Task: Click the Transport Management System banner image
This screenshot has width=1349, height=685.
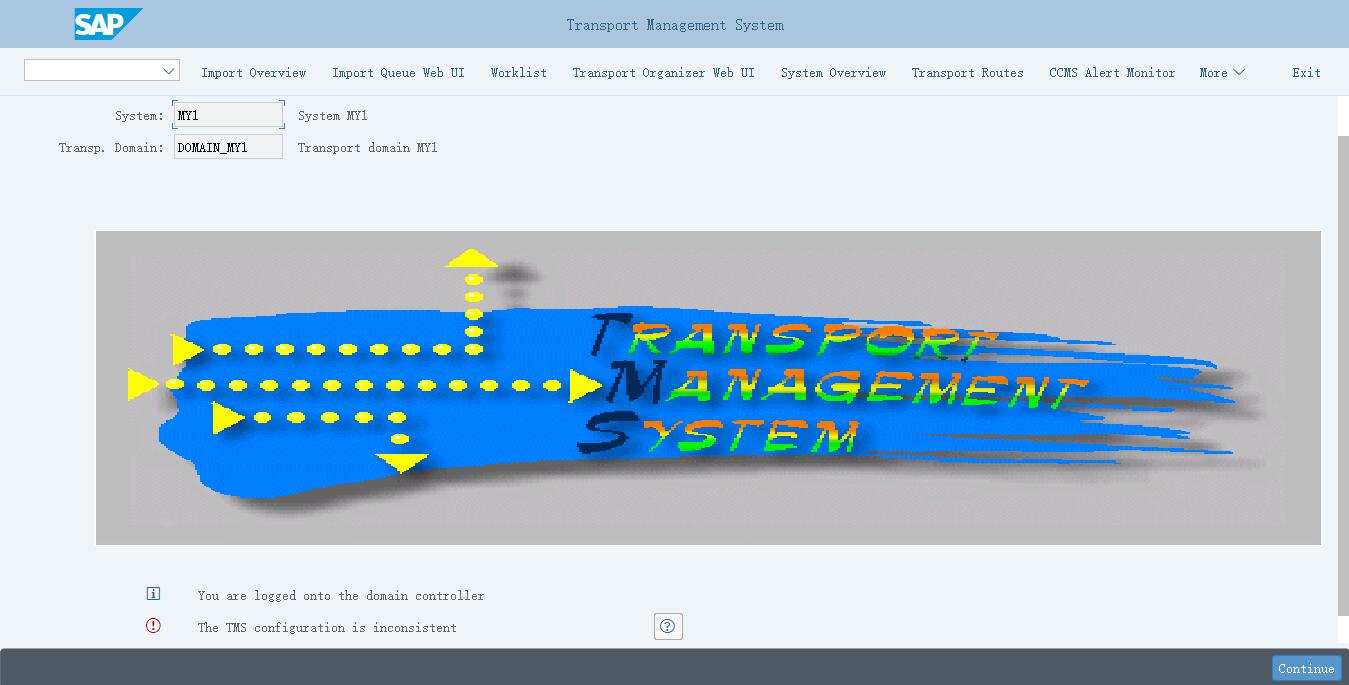Action: (x=708, y=388)
